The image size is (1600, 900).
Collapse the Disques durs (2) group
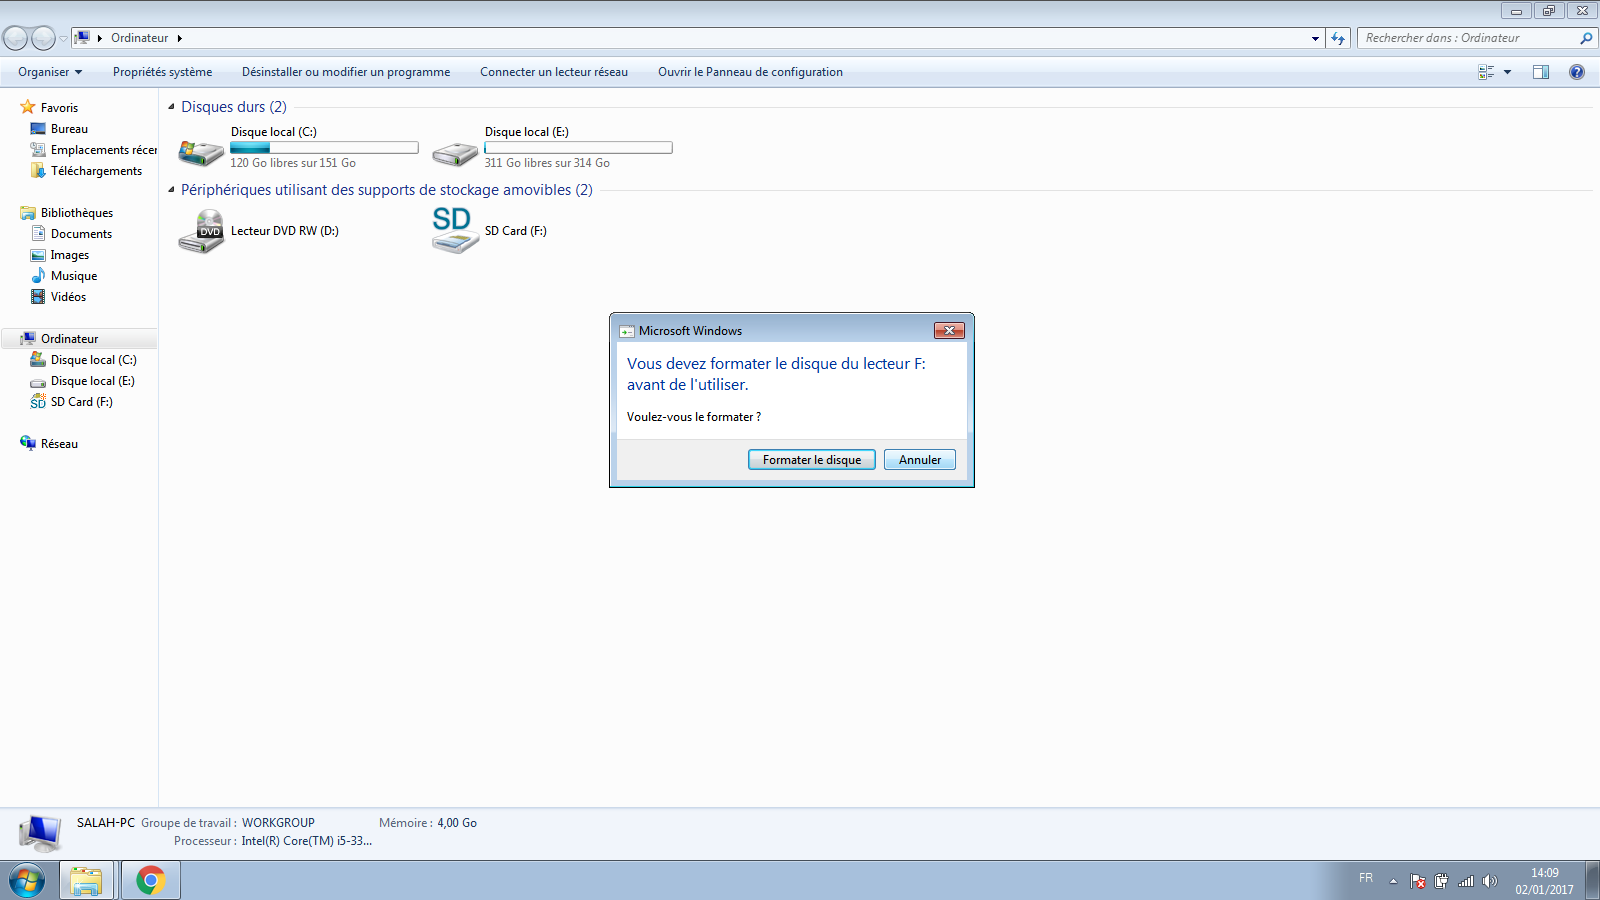pos(171,107)
